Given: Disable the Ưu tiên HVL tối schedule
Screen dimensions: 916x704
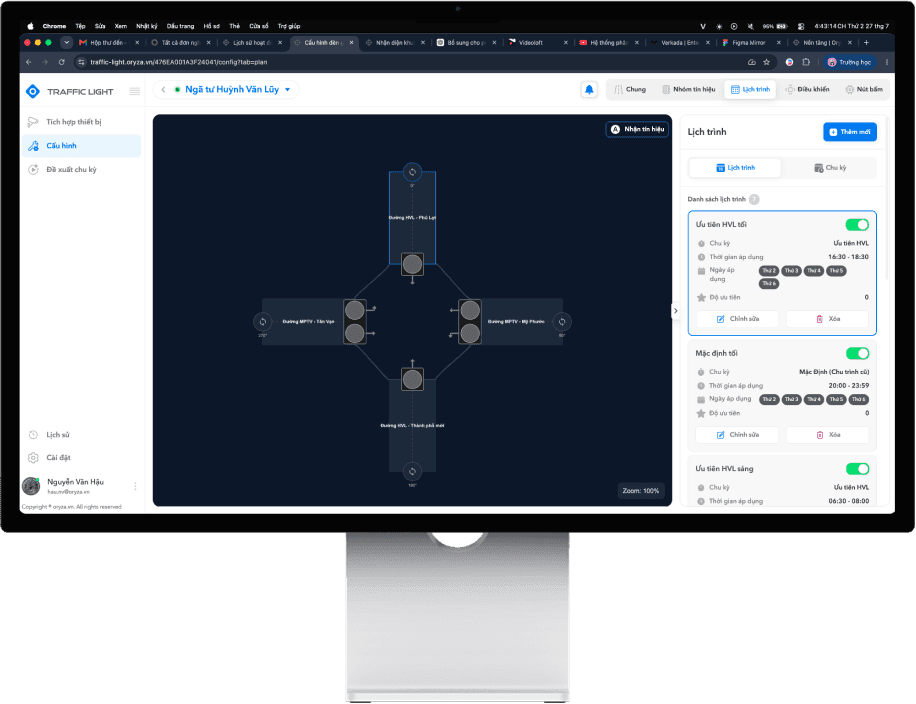Looking at the screenshot, I should pyautogui.click(x=857, y=225).
